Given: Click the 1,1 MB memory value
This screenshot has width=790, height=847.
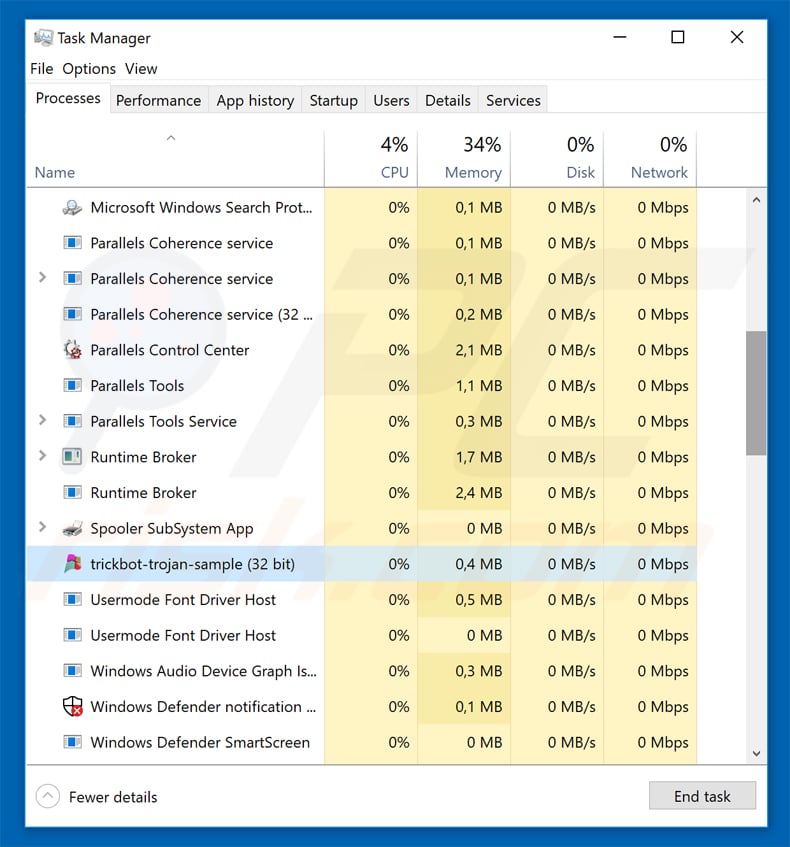Looking at the screenshot, I should (x=478, y=386).
